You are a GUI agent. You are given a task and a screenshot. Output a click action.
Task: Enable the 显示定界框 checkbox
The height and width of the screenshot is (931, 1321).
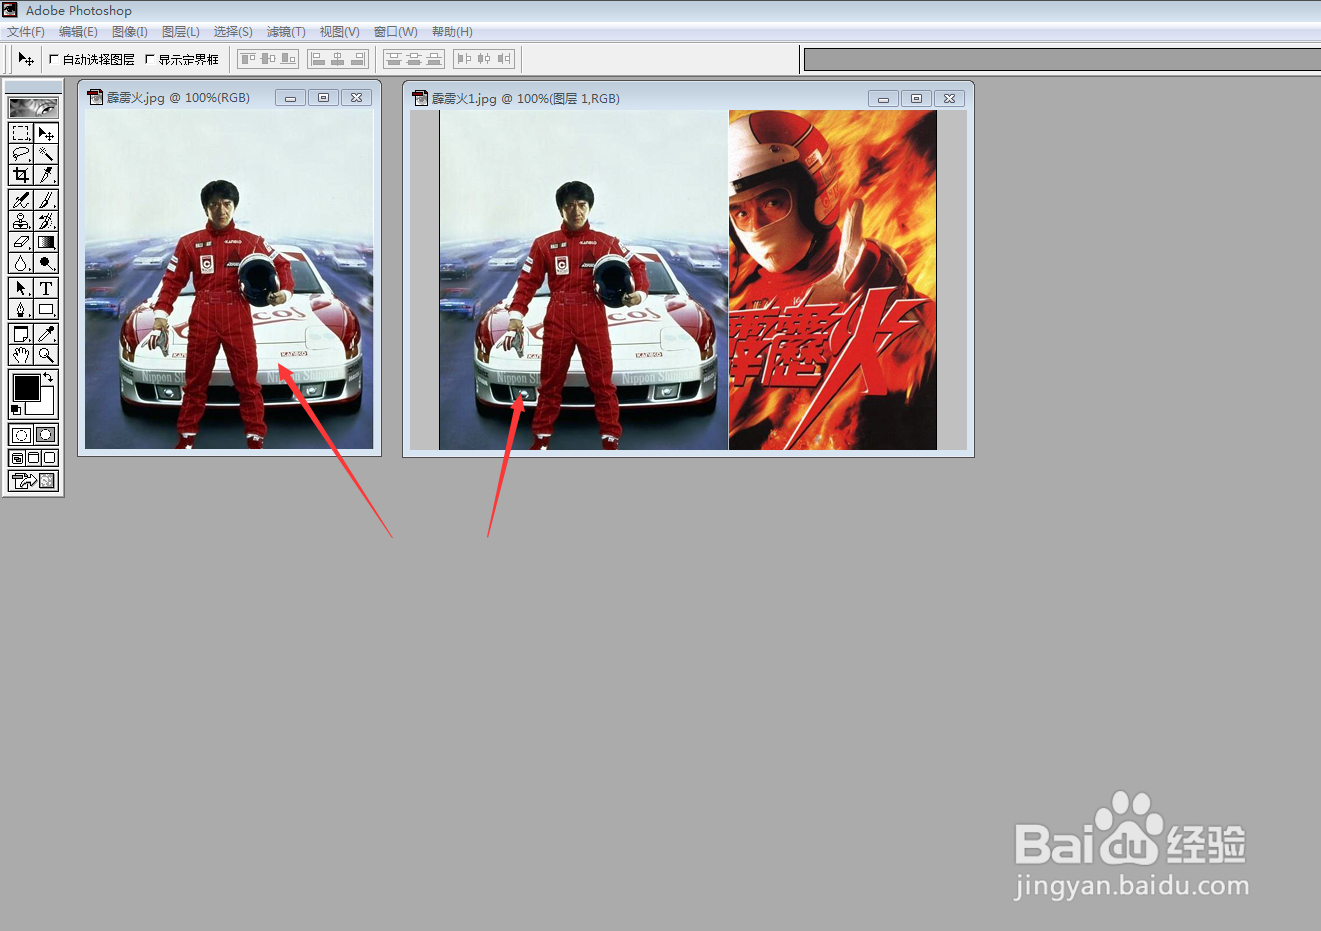point(150,59)
